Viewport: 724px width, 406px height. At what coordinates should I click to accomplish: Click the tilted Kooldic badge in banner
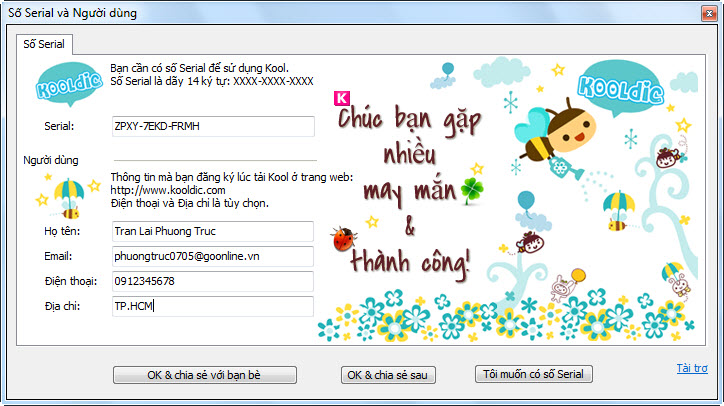click(x=620, y=81)
